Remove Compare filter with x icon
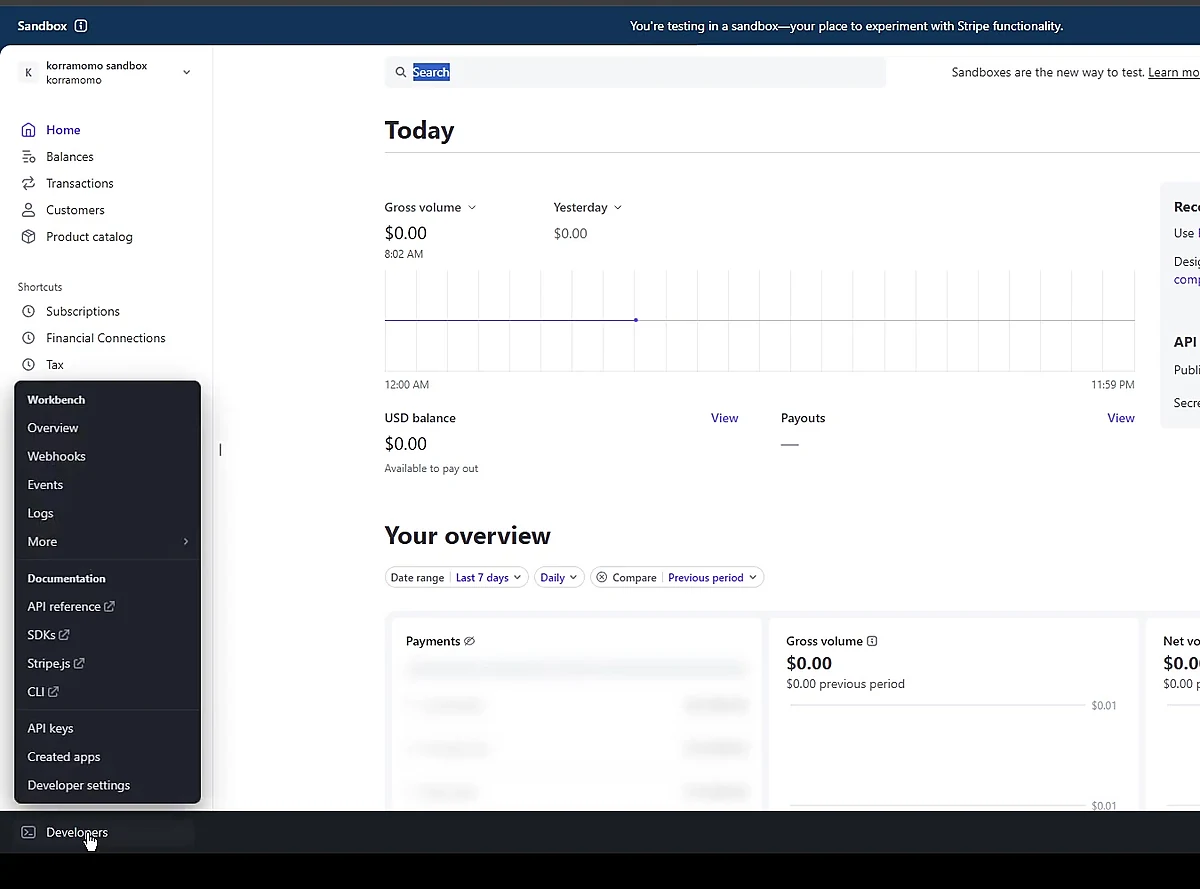Image resolution: width=1200 pixels, height=889 pixels. [x=602, y=577]
